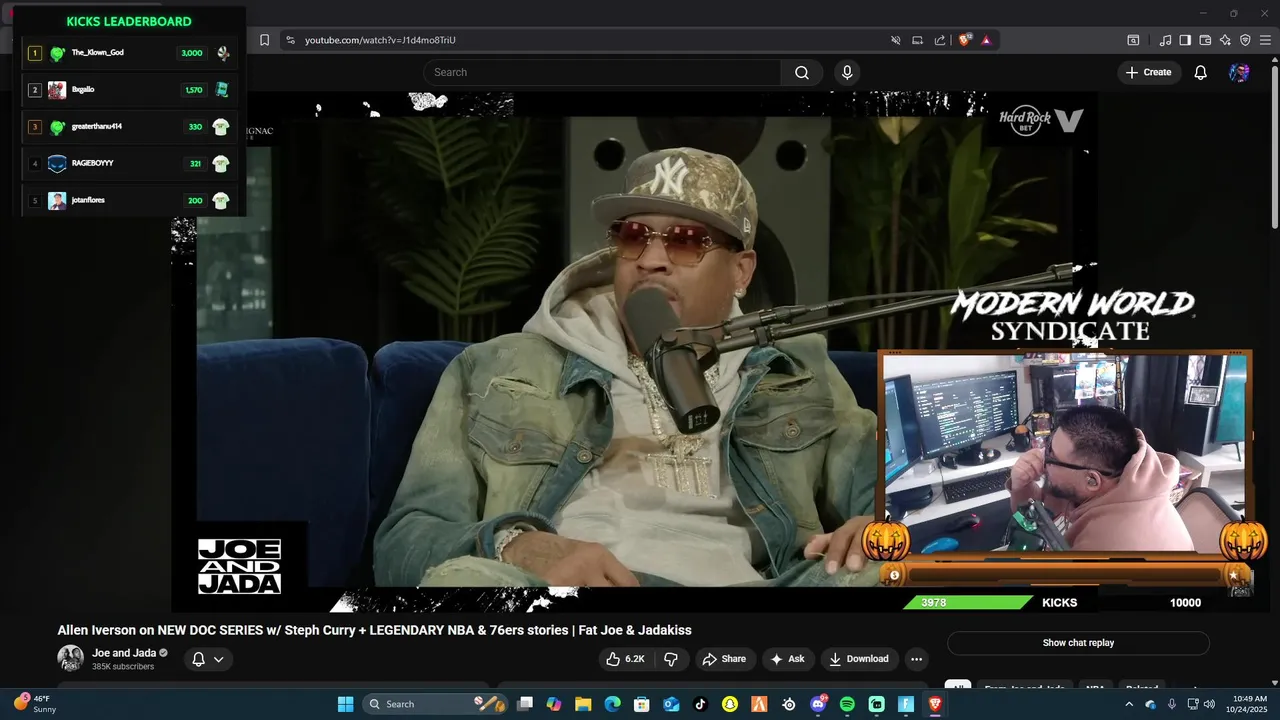
Task: Like the video with 6.2K likes
Action: tap(625, 659)
